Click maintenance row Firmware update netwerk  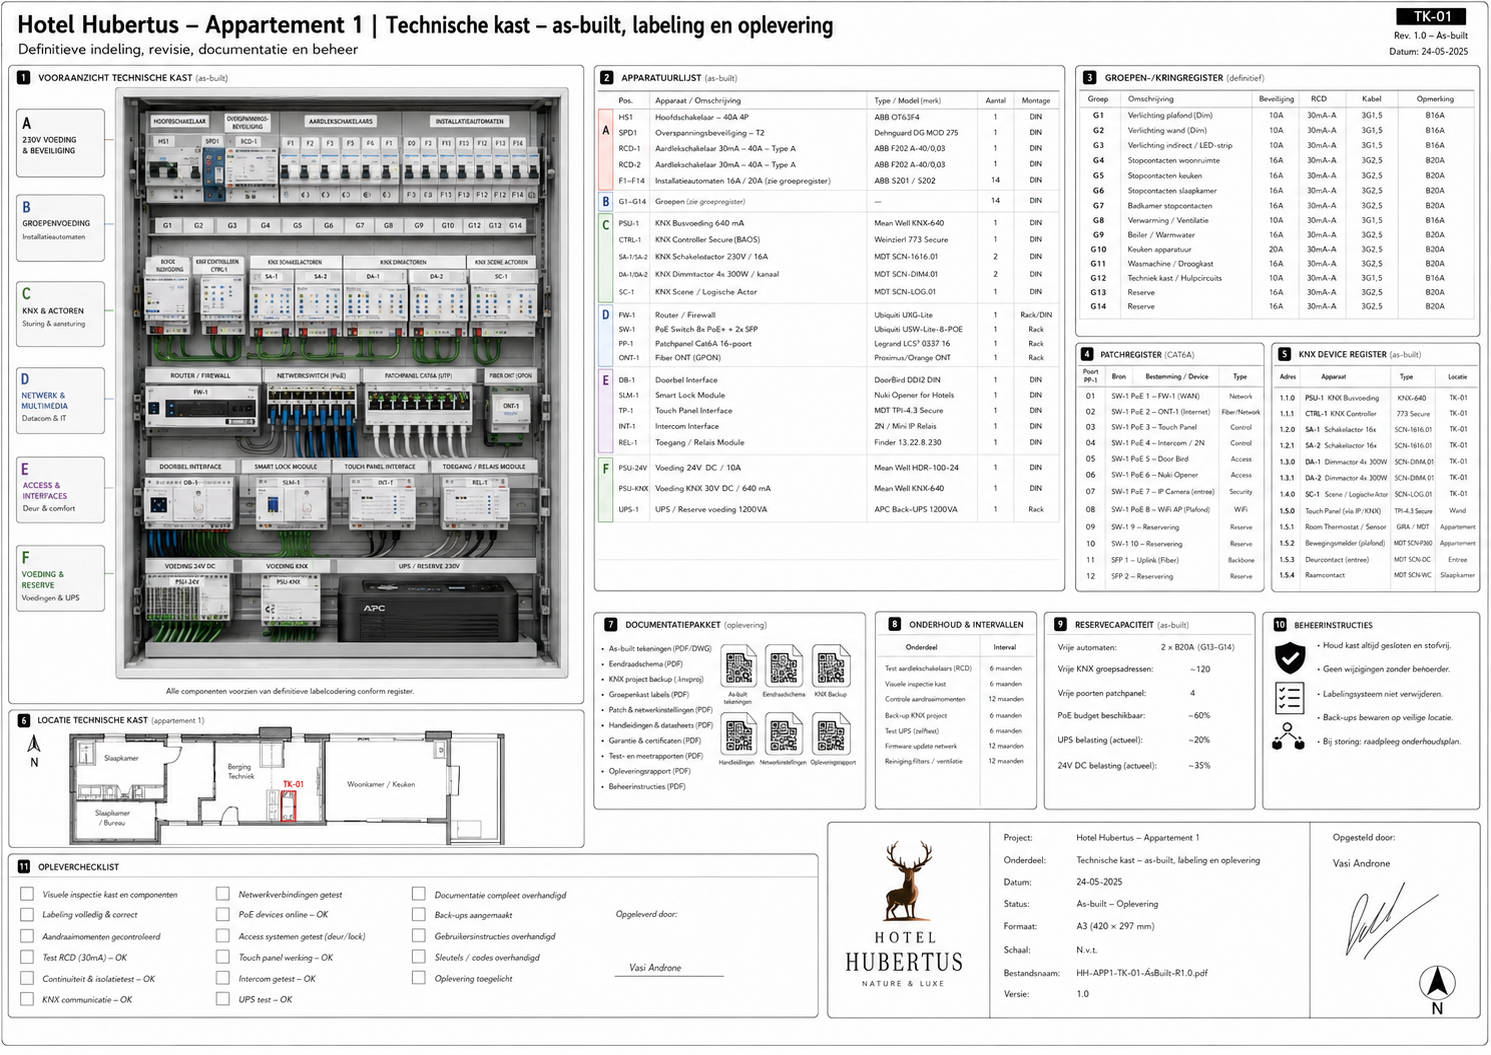pos(956,746)
